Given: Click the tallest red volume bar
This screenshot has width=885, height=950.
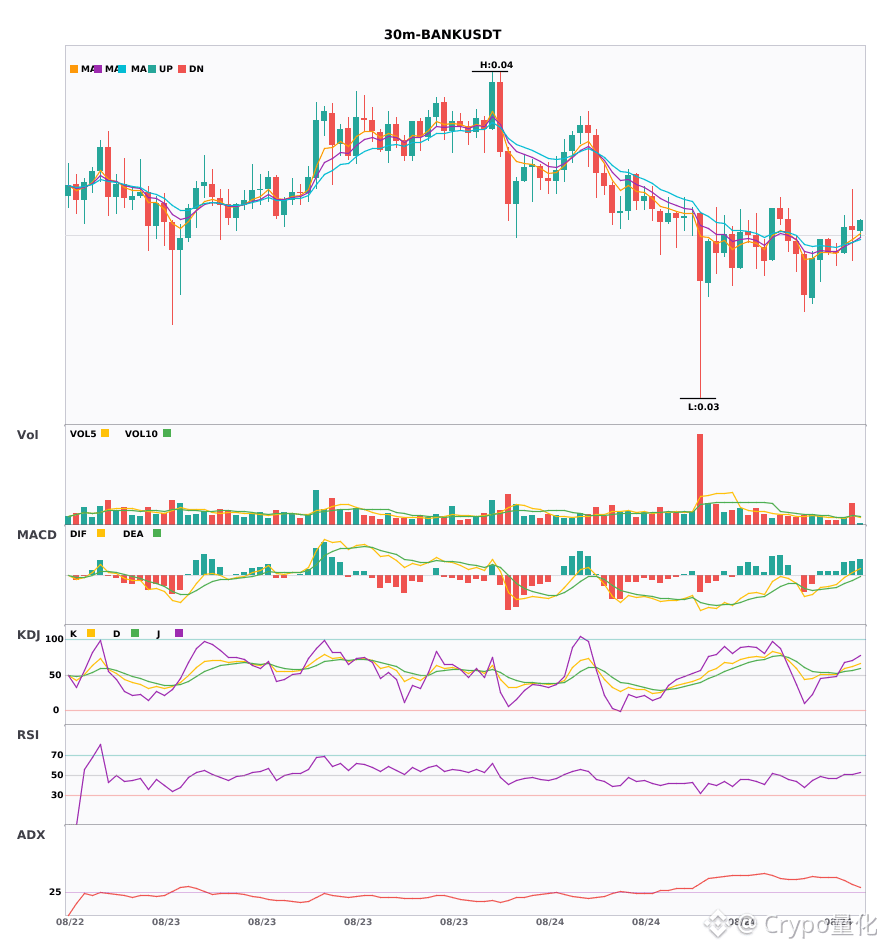Looking at the screenshot, I should click(700, 479).
